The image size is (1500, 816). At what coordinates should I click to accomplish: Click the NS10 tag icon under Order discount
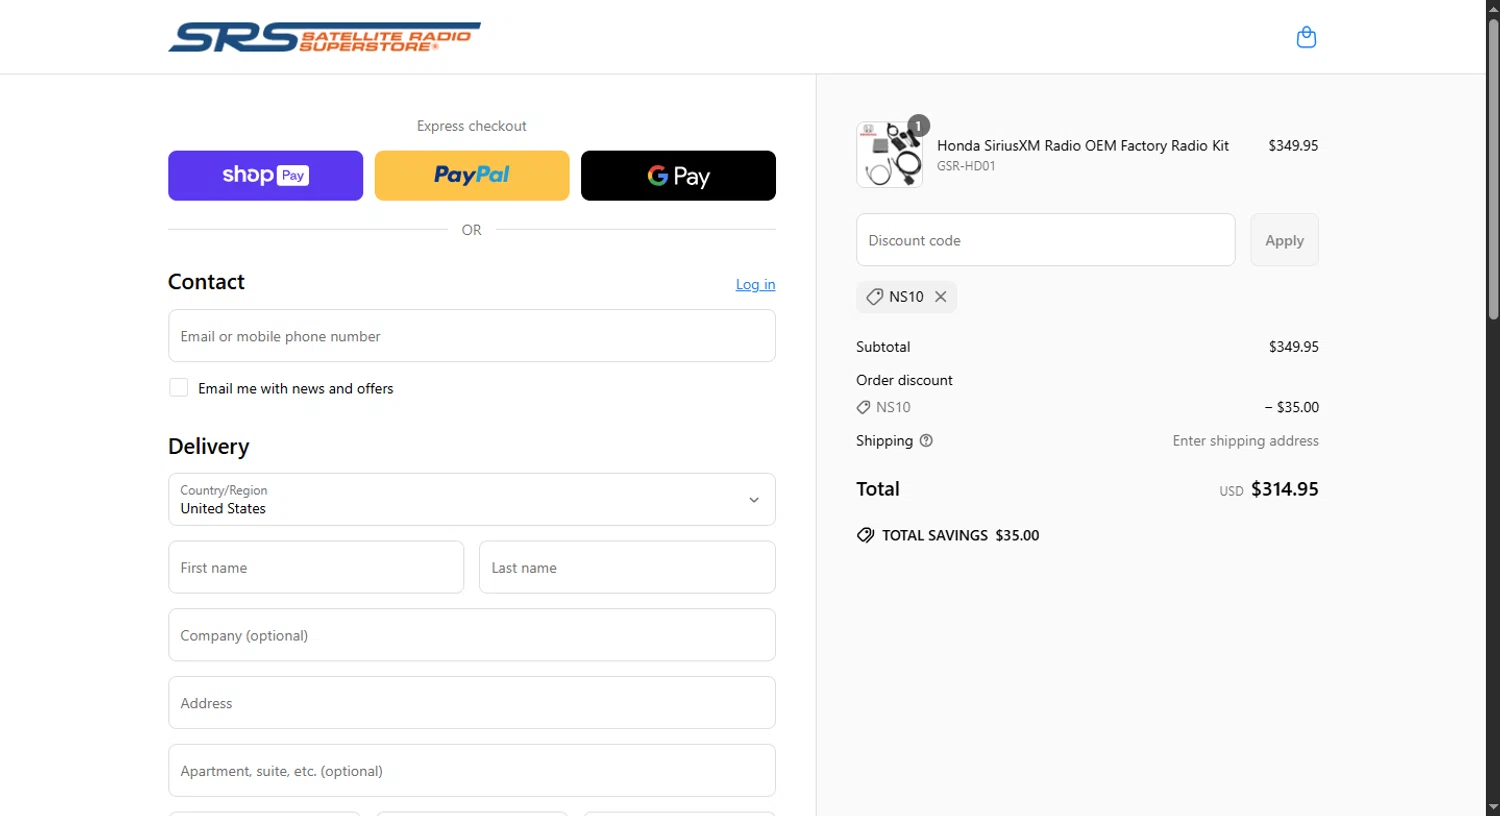864,408
